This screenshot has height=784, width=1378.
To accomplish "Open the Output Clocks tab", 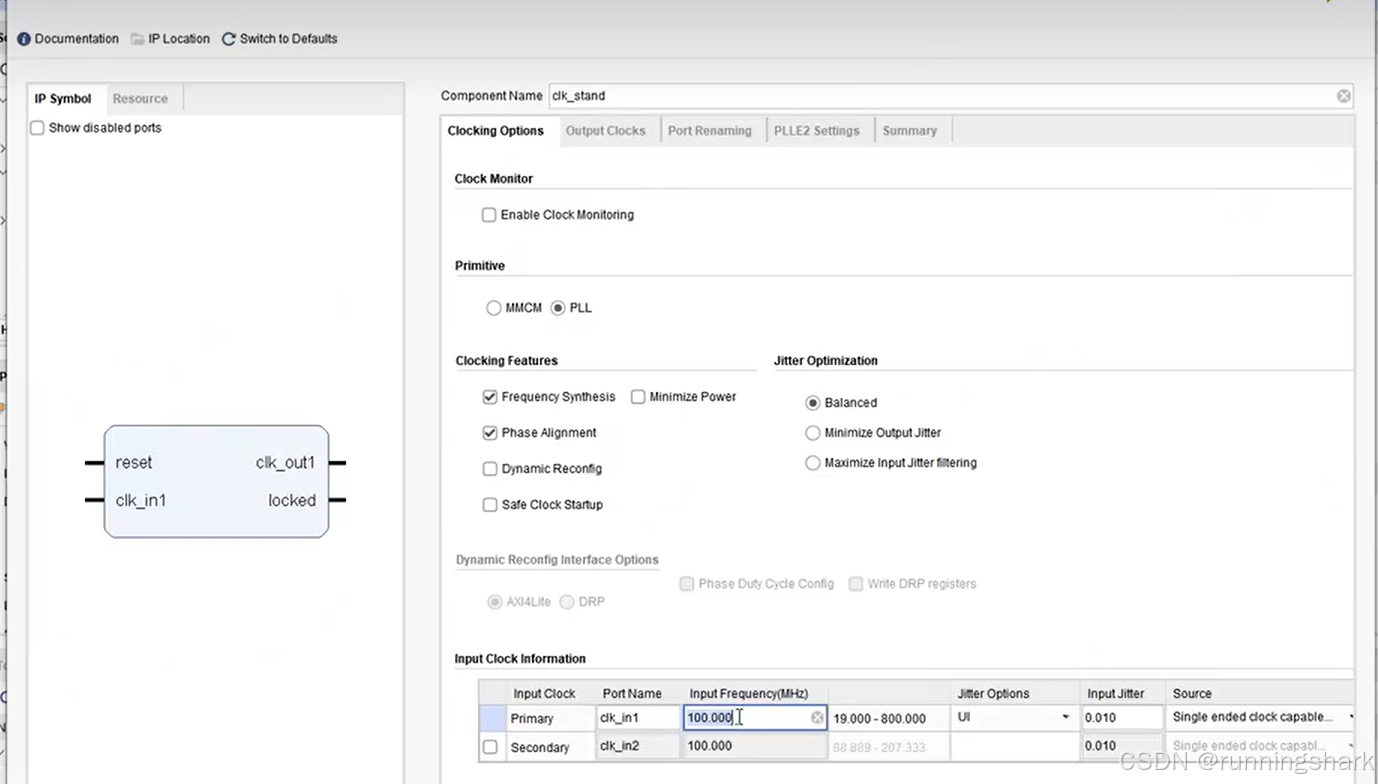I will (x=605, y=131).
